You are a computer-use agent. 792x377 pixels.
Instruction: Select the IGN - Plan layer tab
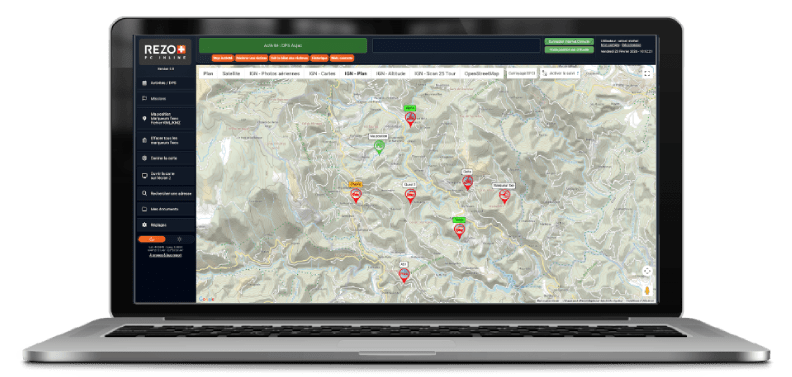pyautogui.click(x=356, y=74)
